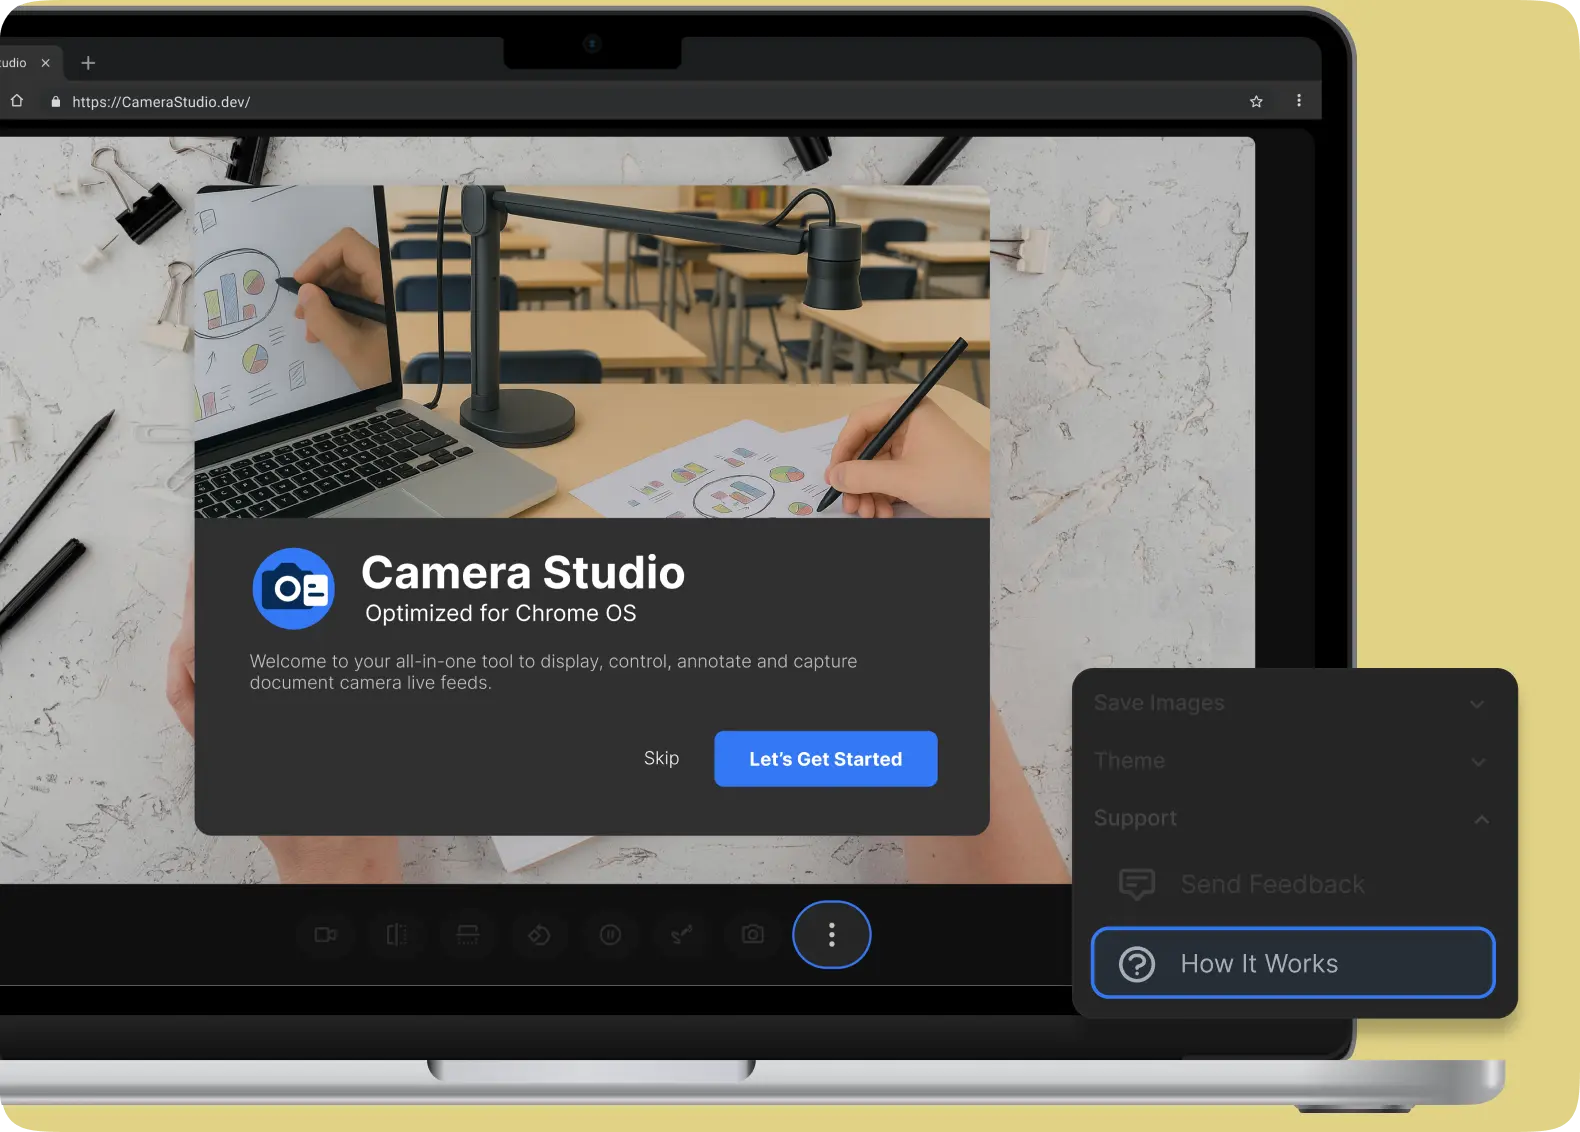
Task: Expand the Theme section chevron
Action: 1479,762
